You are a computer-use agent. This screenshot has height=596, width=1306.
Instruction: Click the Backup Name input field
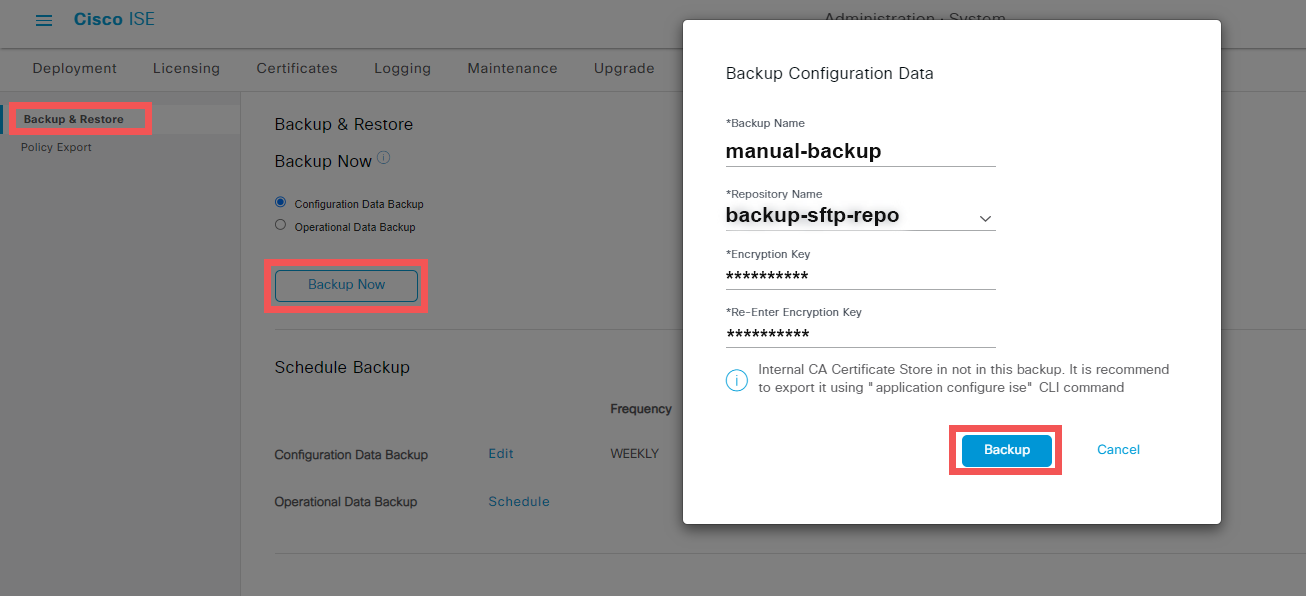coord(860,152)
